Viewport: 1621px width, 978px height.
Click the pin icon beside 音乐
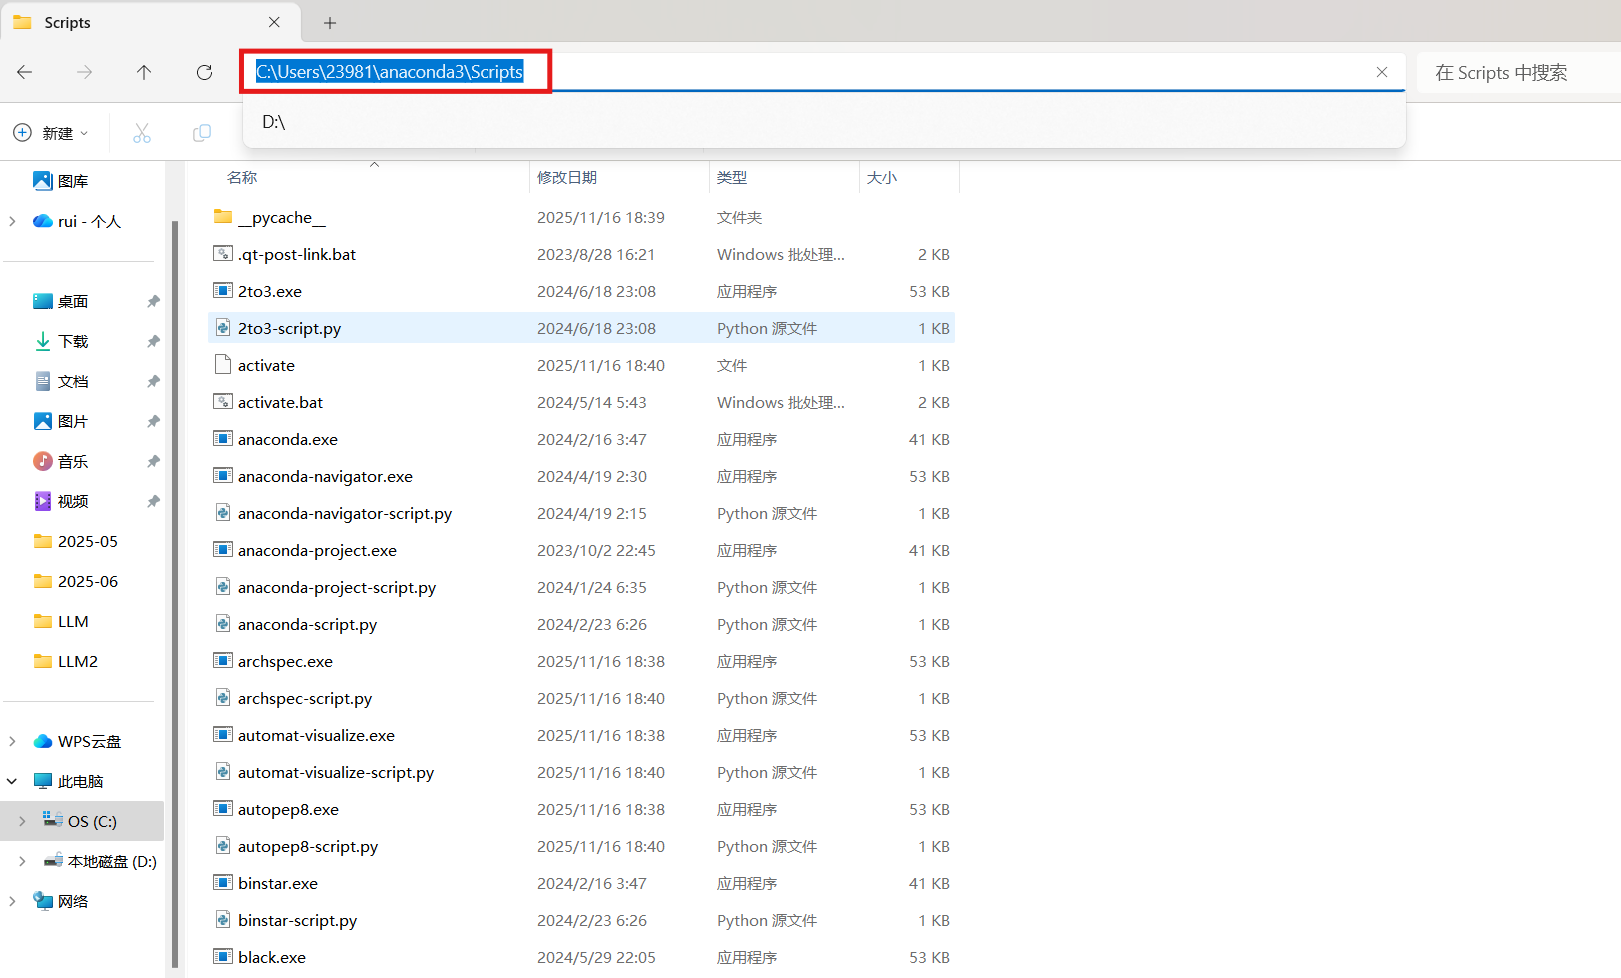click(x=153, y=461)
